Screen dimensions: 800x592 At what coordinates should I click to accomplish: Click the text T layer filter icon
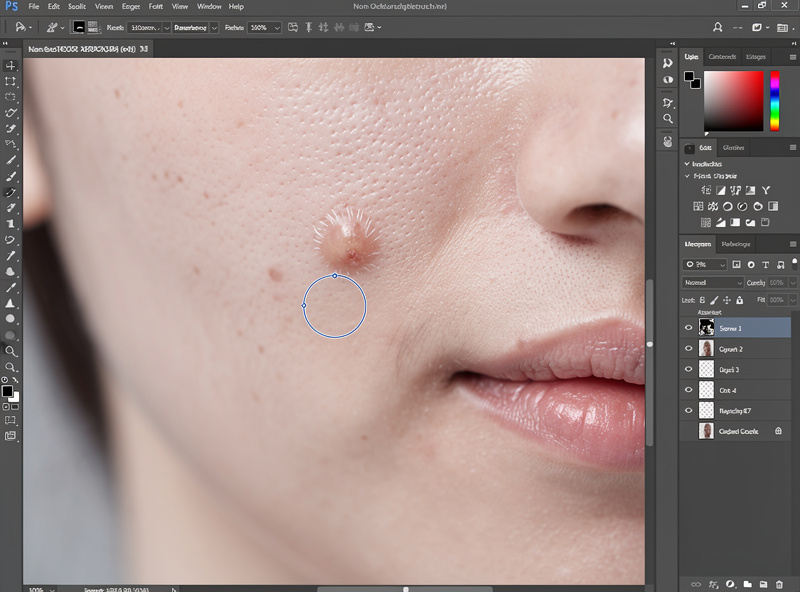765,264
